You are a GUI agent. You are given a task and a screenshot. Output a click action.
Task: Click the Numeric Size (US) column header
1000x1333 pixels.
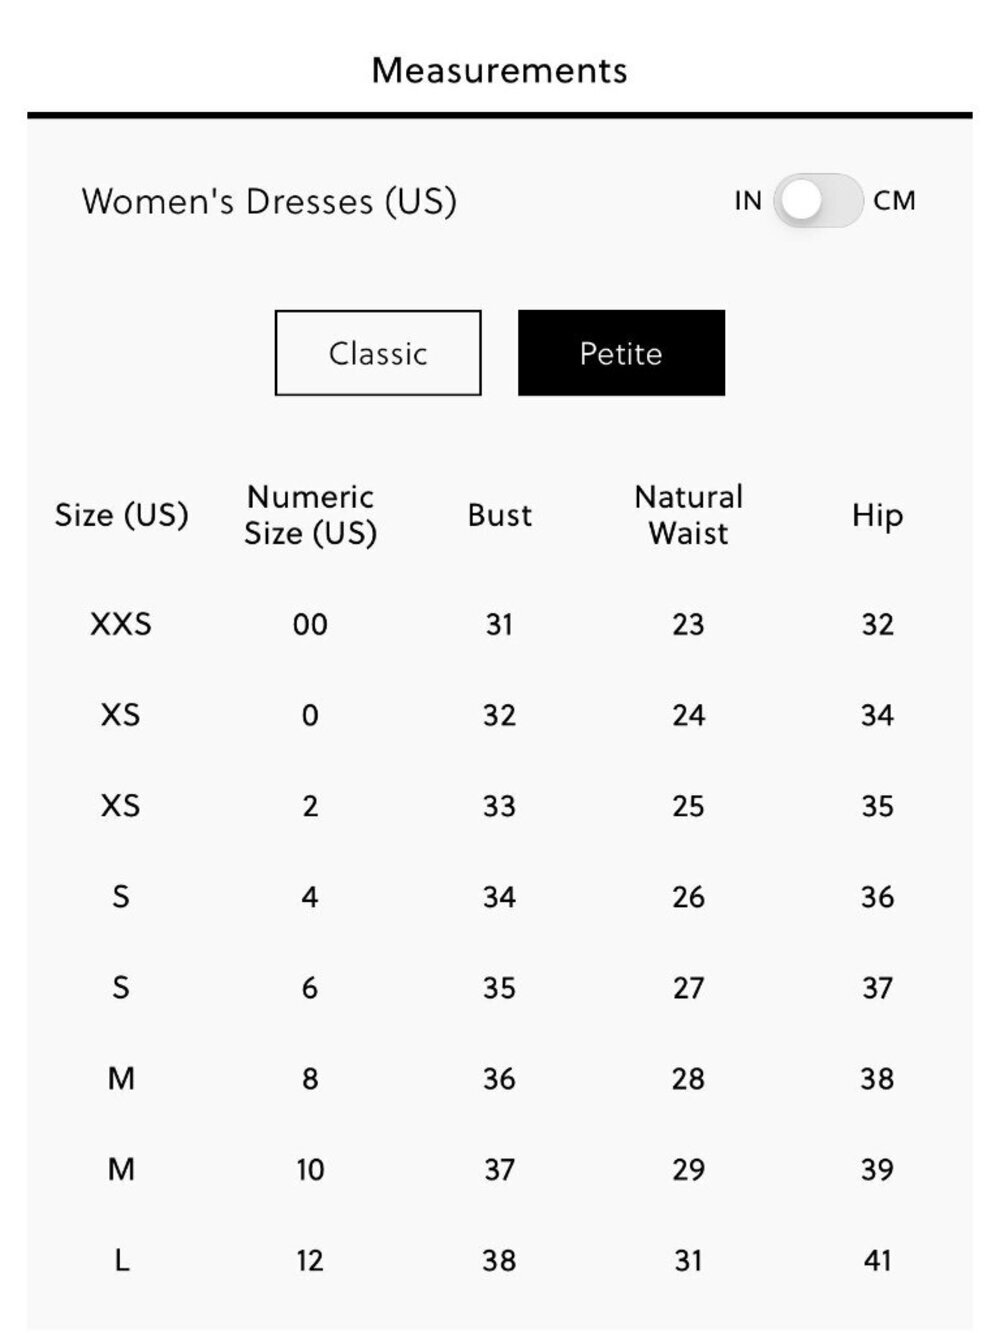pyautogui.click(x=310, y=515)
